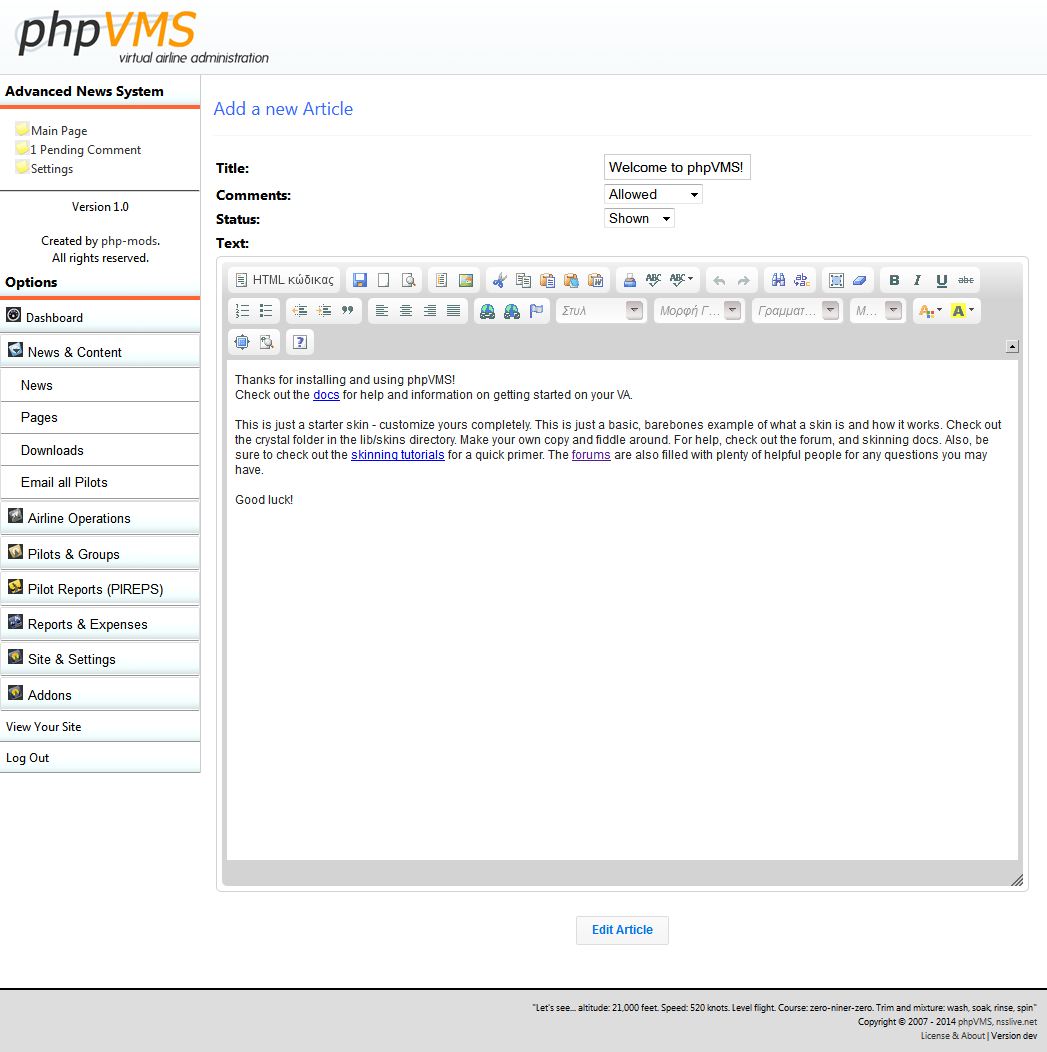Image resolution: width=1047 pixels, height=1052 pixels.
Task: Apply block quote formatting
Action: point(347,311)
